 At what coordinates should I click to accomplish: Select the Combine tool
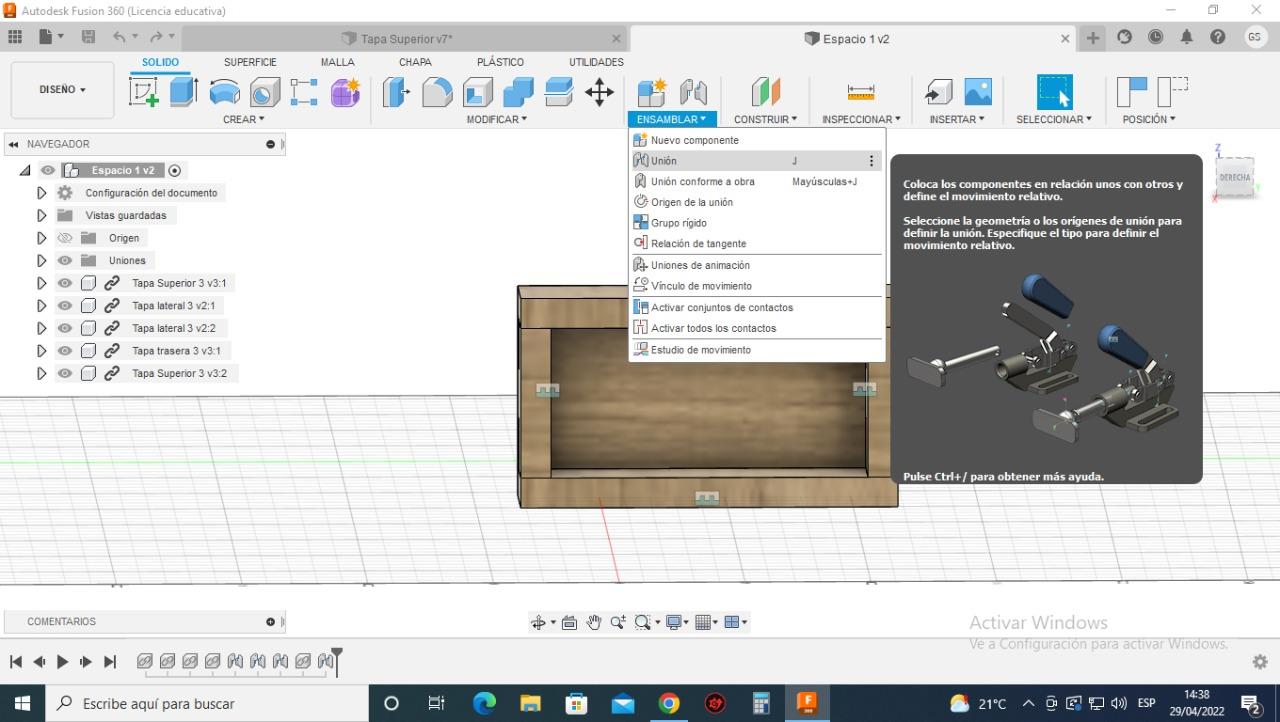[518, 92]
